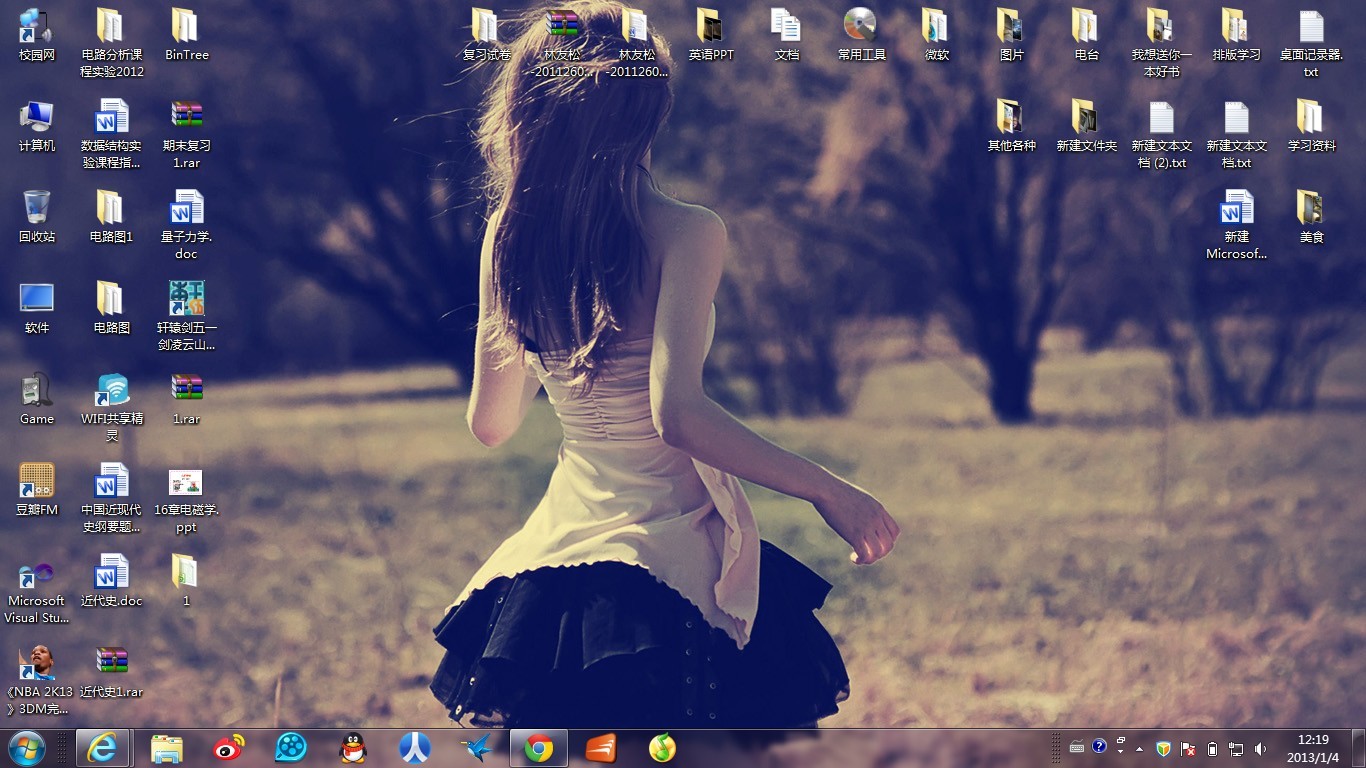The height and width of the screenshot is (768, 1366).
Task: Launch WIFI共享精灵 desktop shortcut
Action: click(x=111, y=390)
